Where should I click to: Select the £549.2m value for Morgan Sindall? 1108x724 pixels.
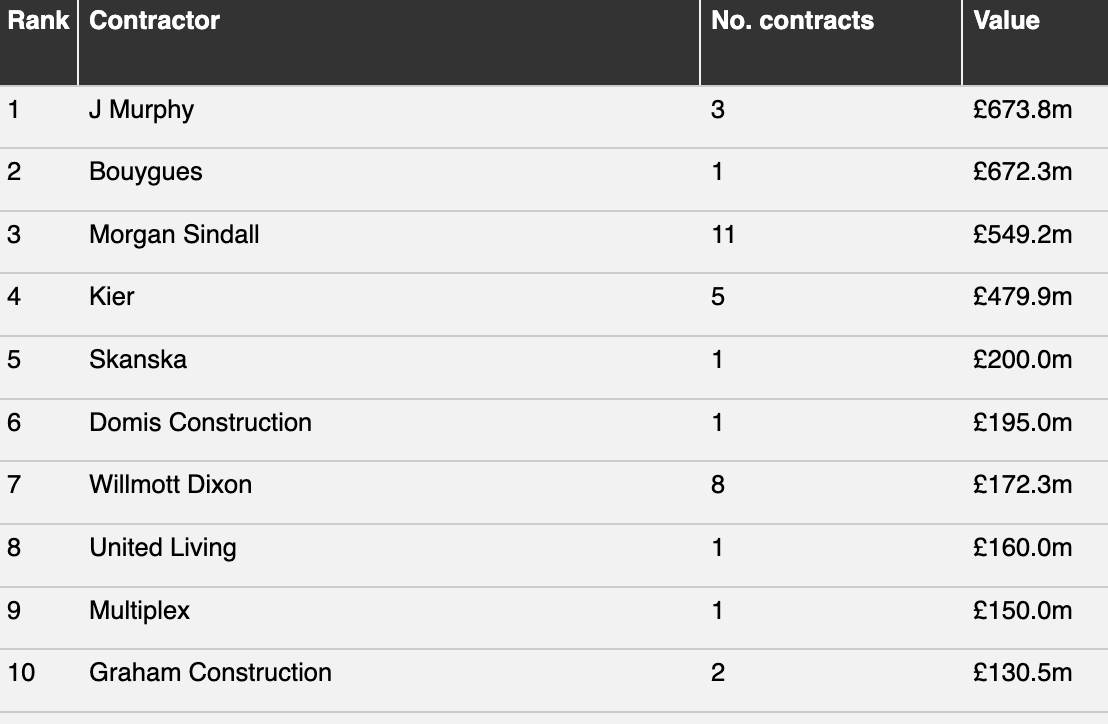pos(1022,235)
